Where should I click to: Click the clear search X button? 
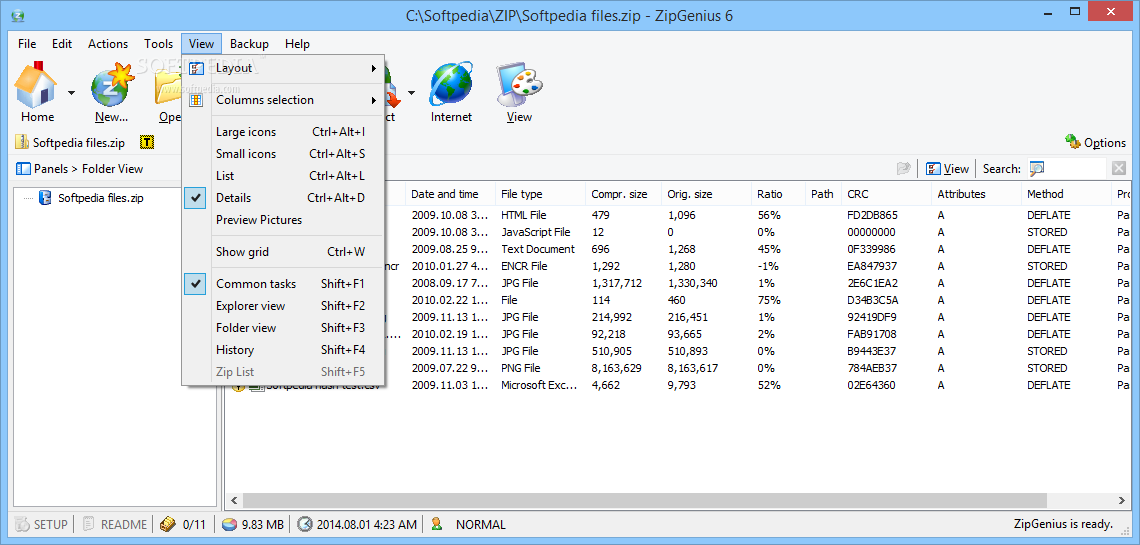pyautogui.click(x=1118, y=169)
